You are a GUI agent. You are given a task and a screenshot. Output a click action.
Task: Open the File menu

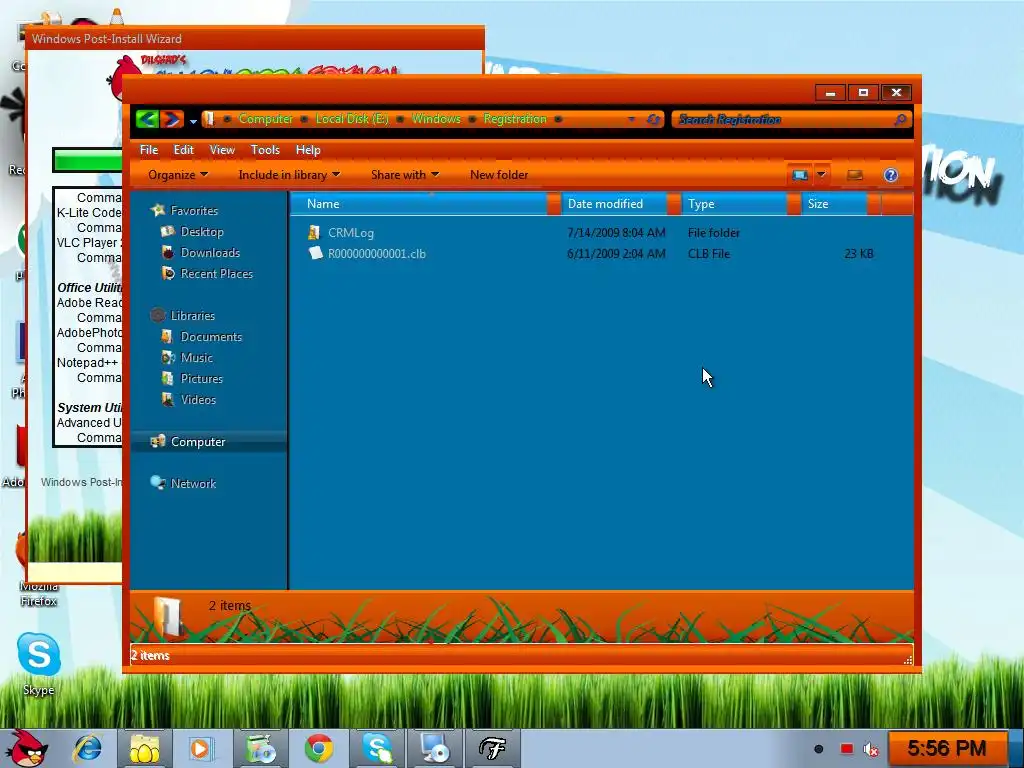tap(149, 150)
